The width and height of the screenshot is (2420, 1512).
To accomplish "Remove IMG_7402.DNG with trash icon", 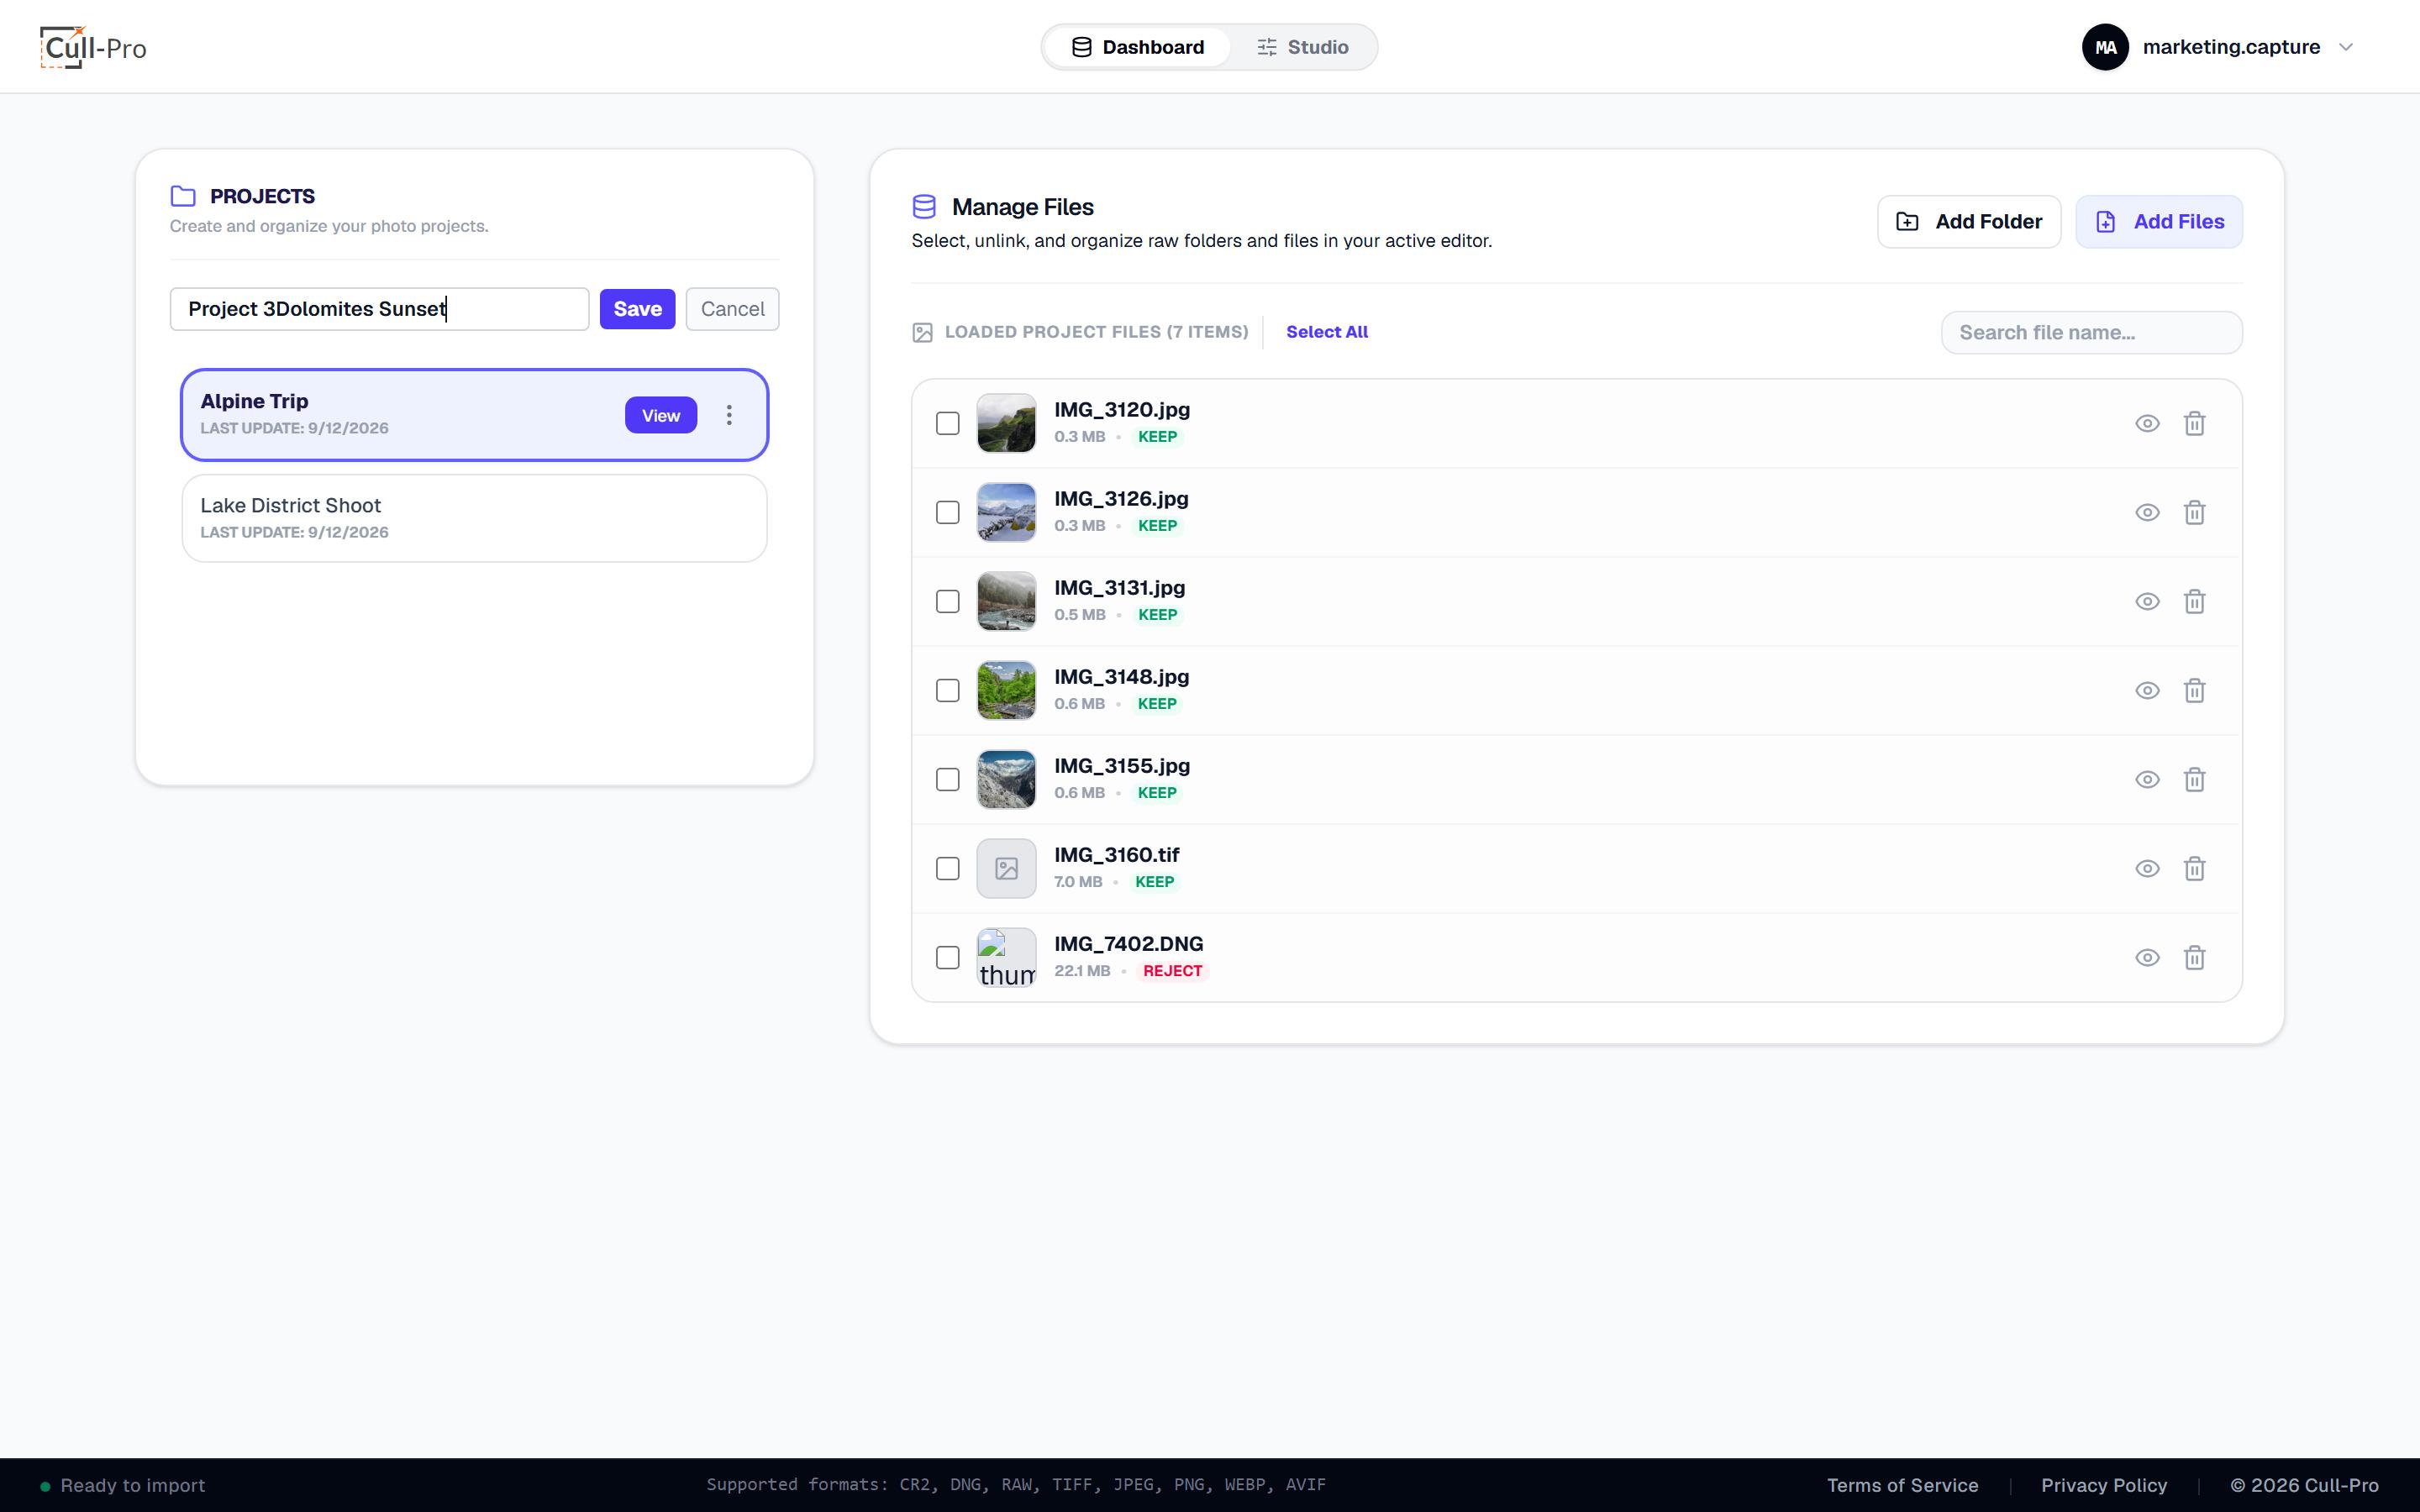I will click(2194, 957).
